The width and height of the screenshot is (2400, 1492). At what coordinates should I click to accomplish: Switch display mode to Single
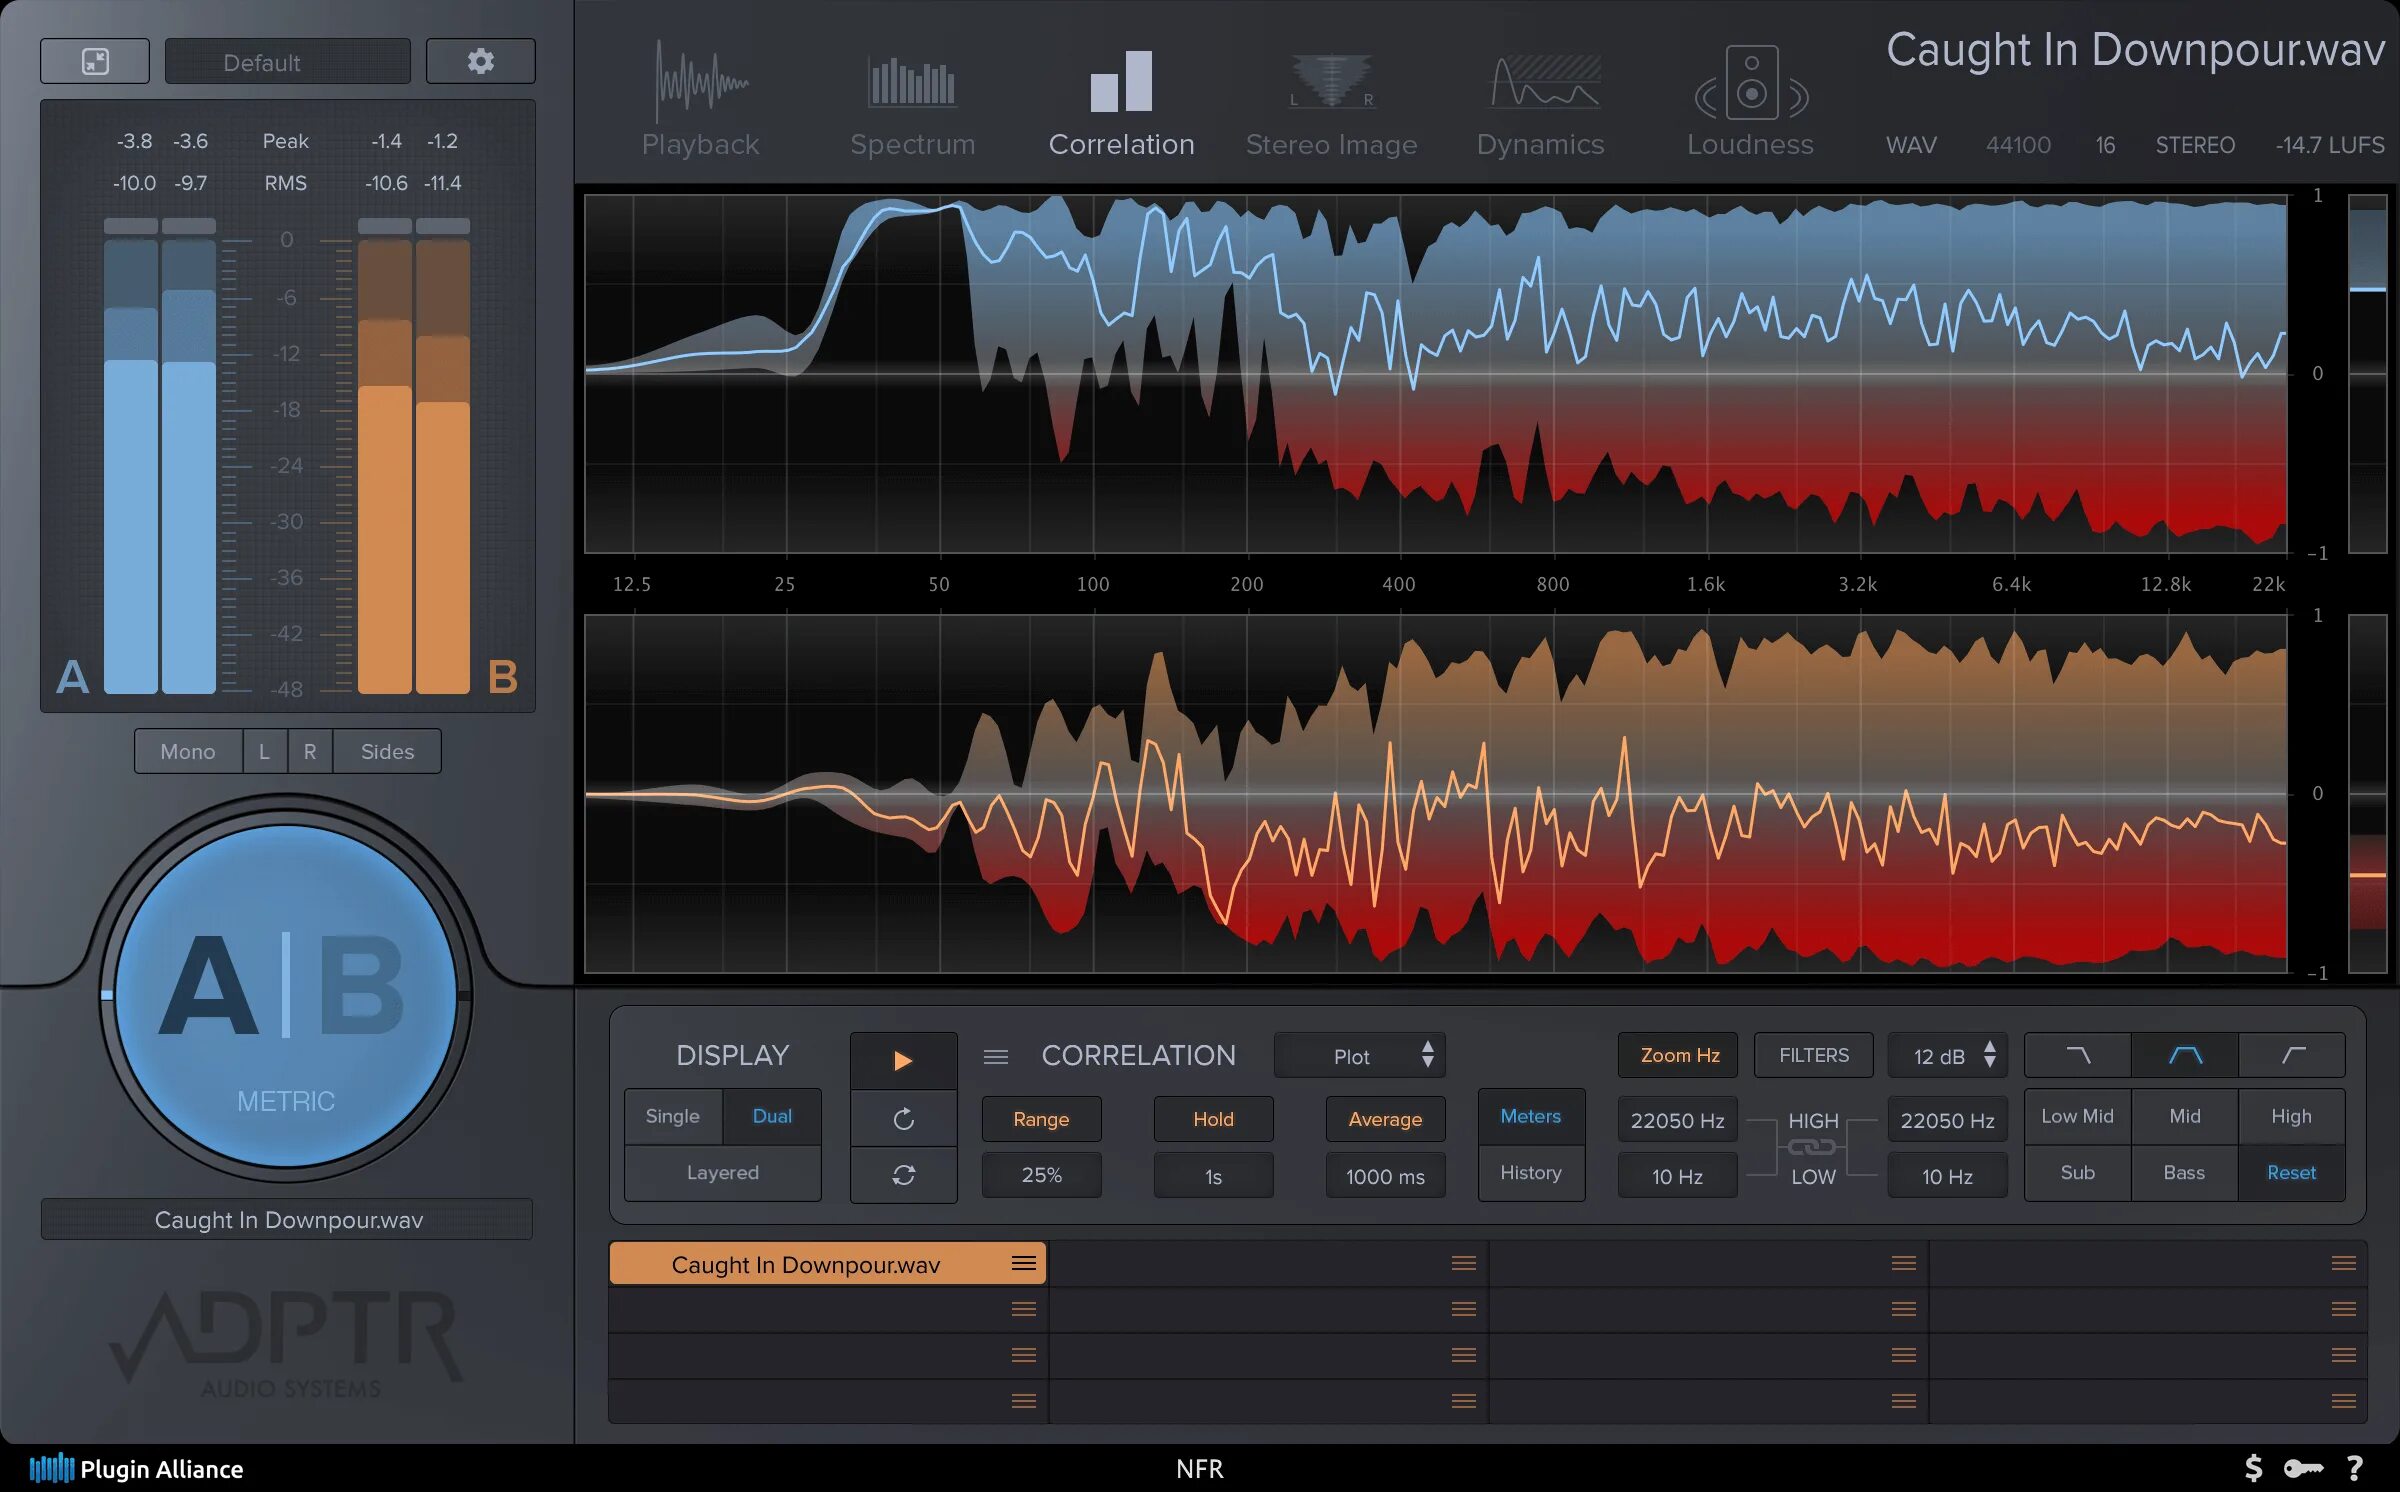(672, 1116)
